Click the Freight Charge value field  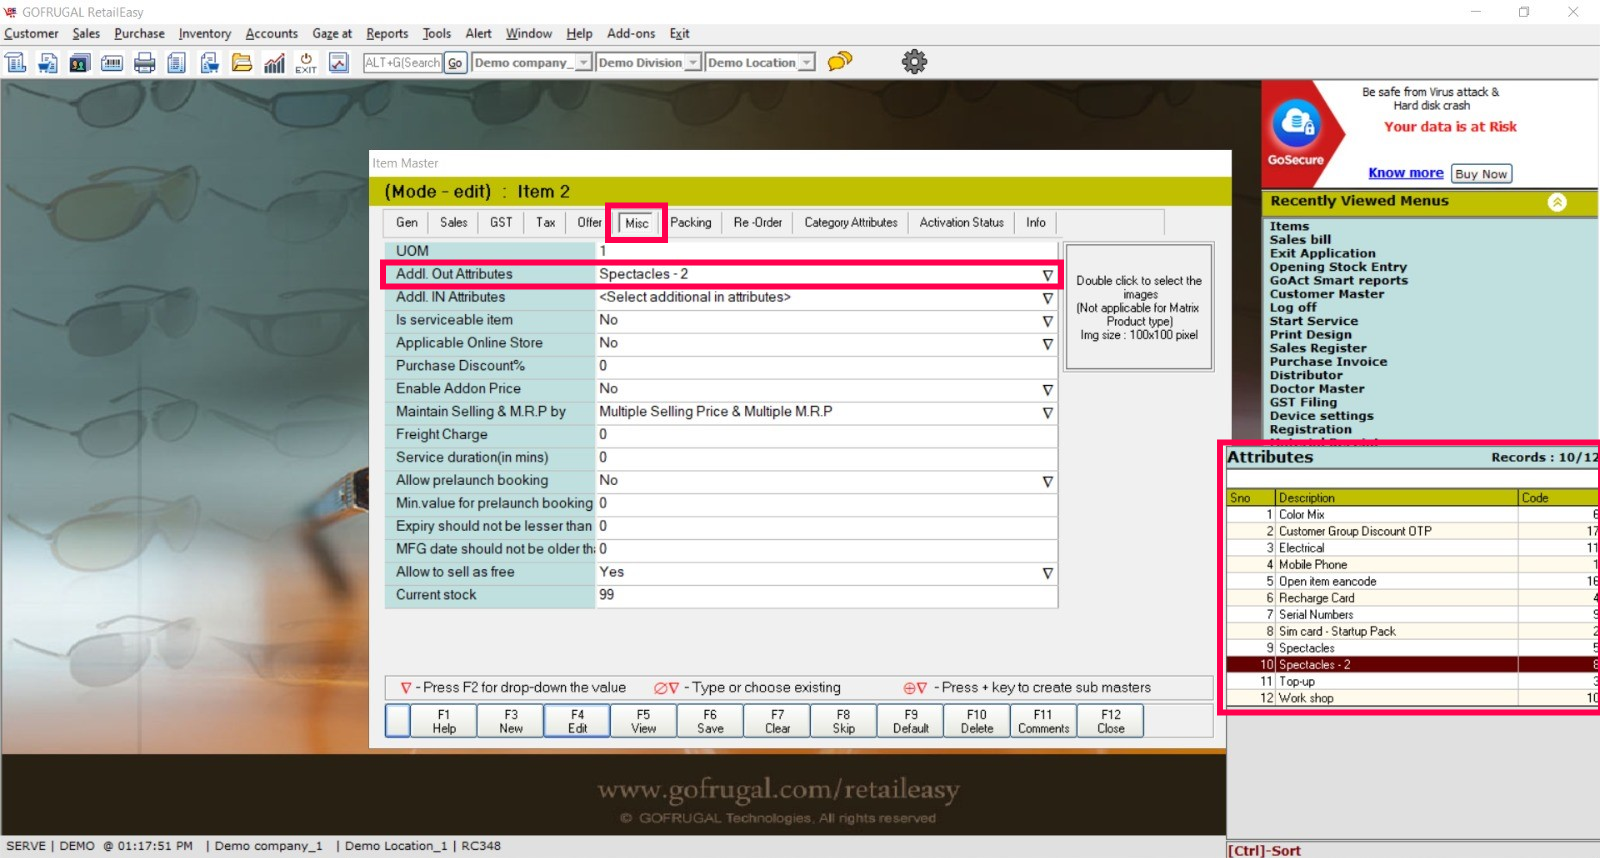825,435
